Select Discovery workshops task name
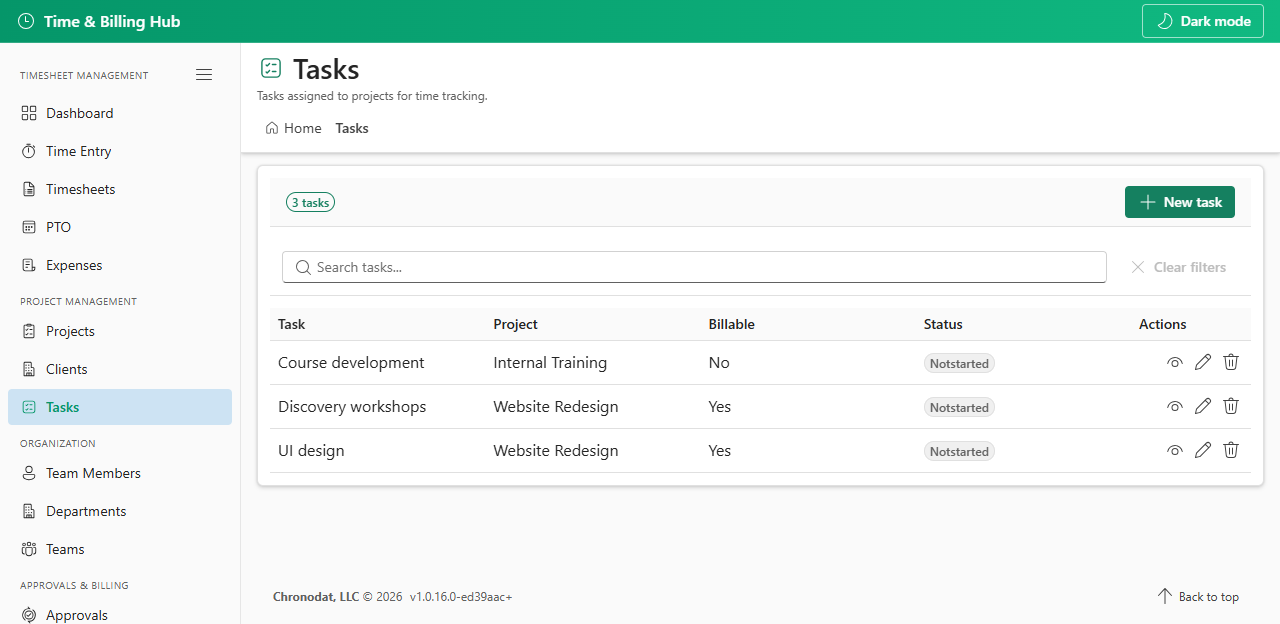 [x=352, y=407]
